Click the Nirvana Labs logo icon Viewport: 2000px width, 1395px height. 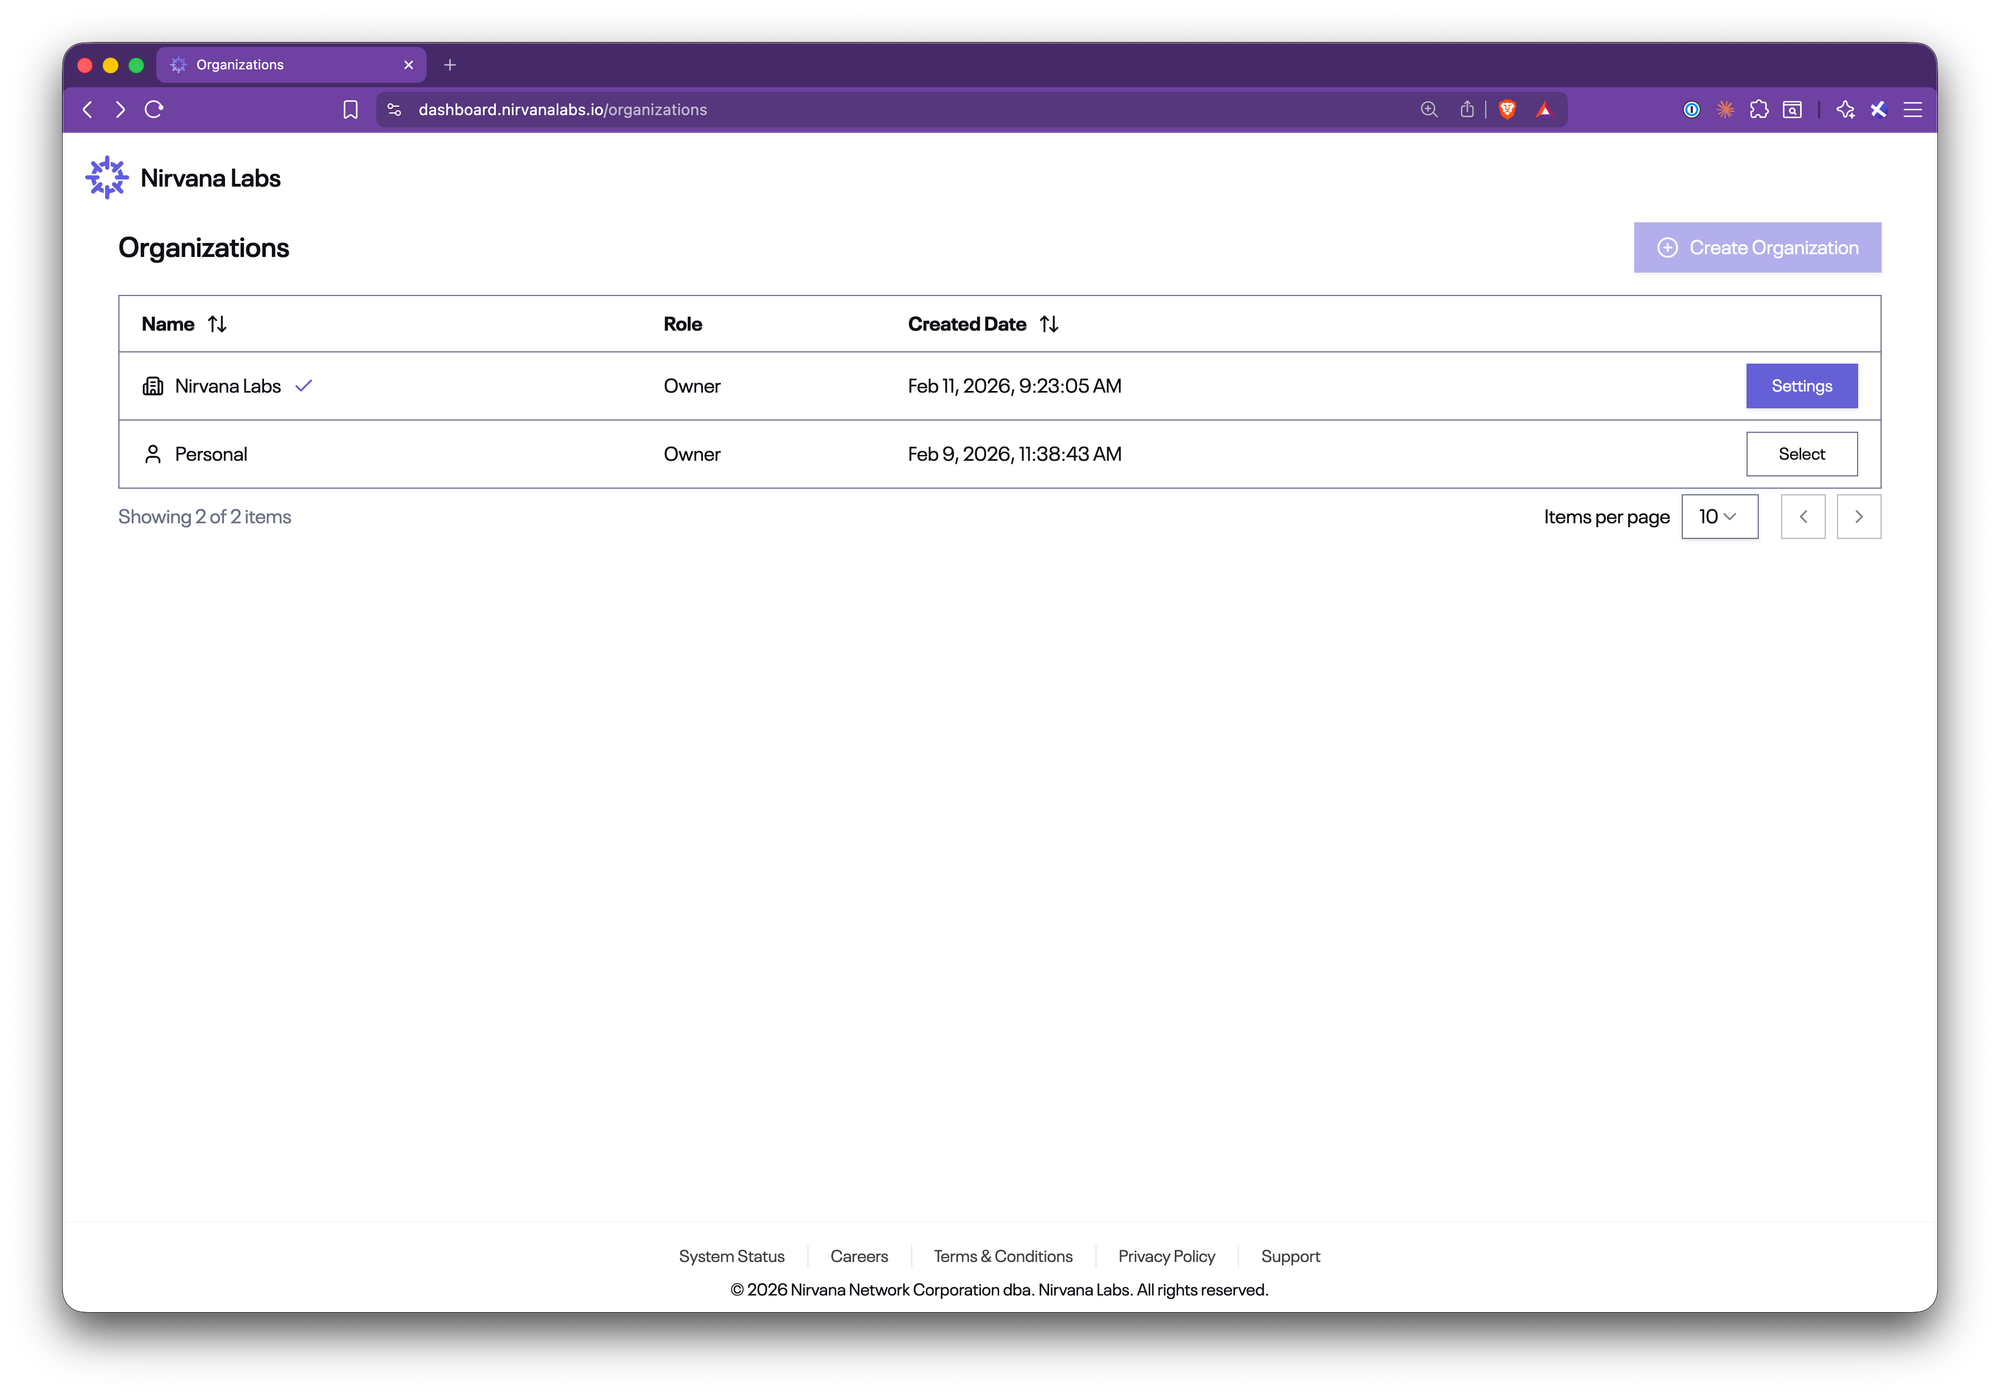106,178
